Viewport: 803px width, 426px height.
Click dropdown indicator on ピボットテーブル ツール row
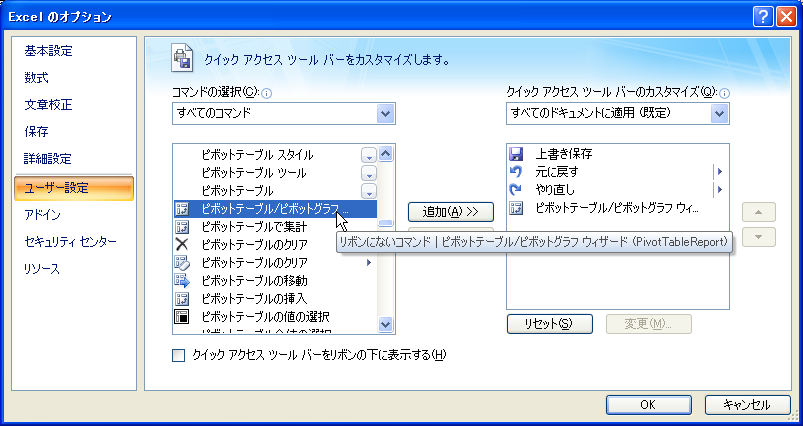click(x=369, y=173)
